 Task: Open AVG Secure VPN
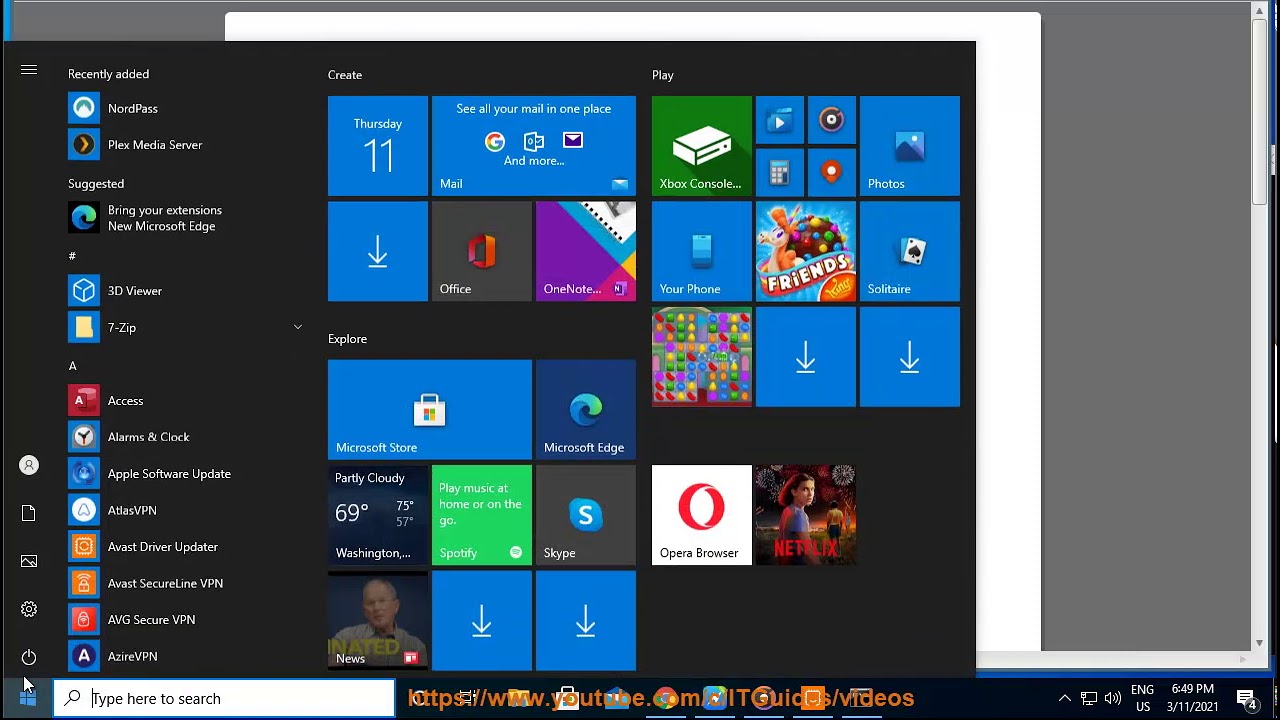pyautogui.click(x=185, y=620)
